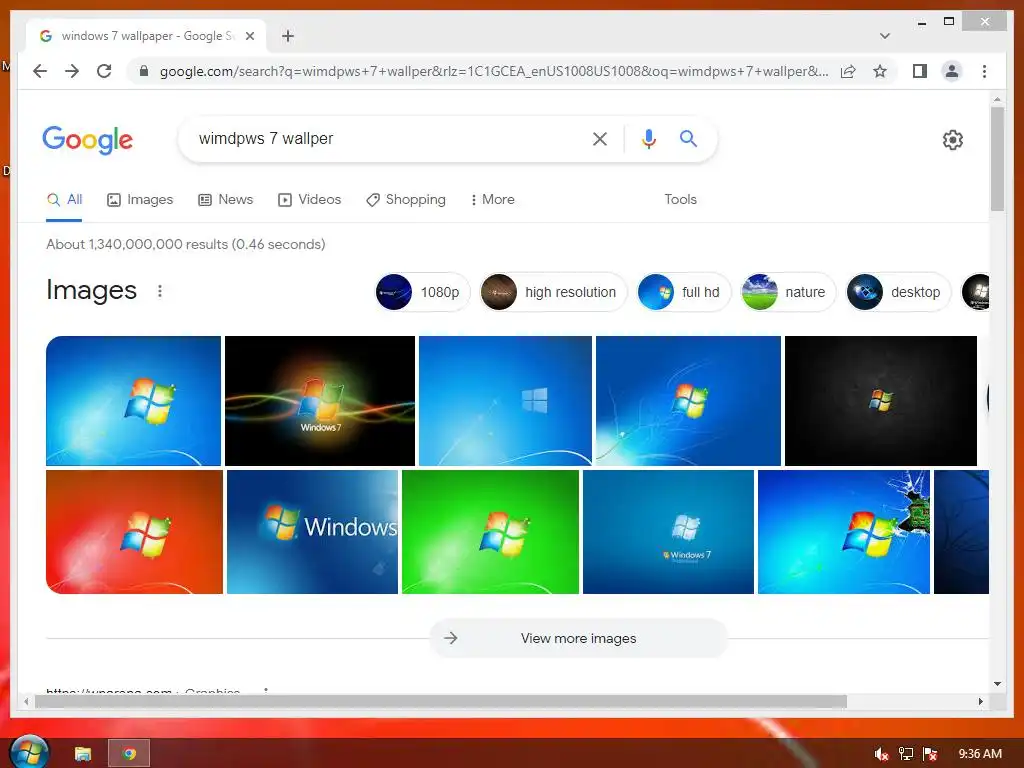Filter images by desktop chip
Screen dimensions: 1024x768
coord(898,292)
